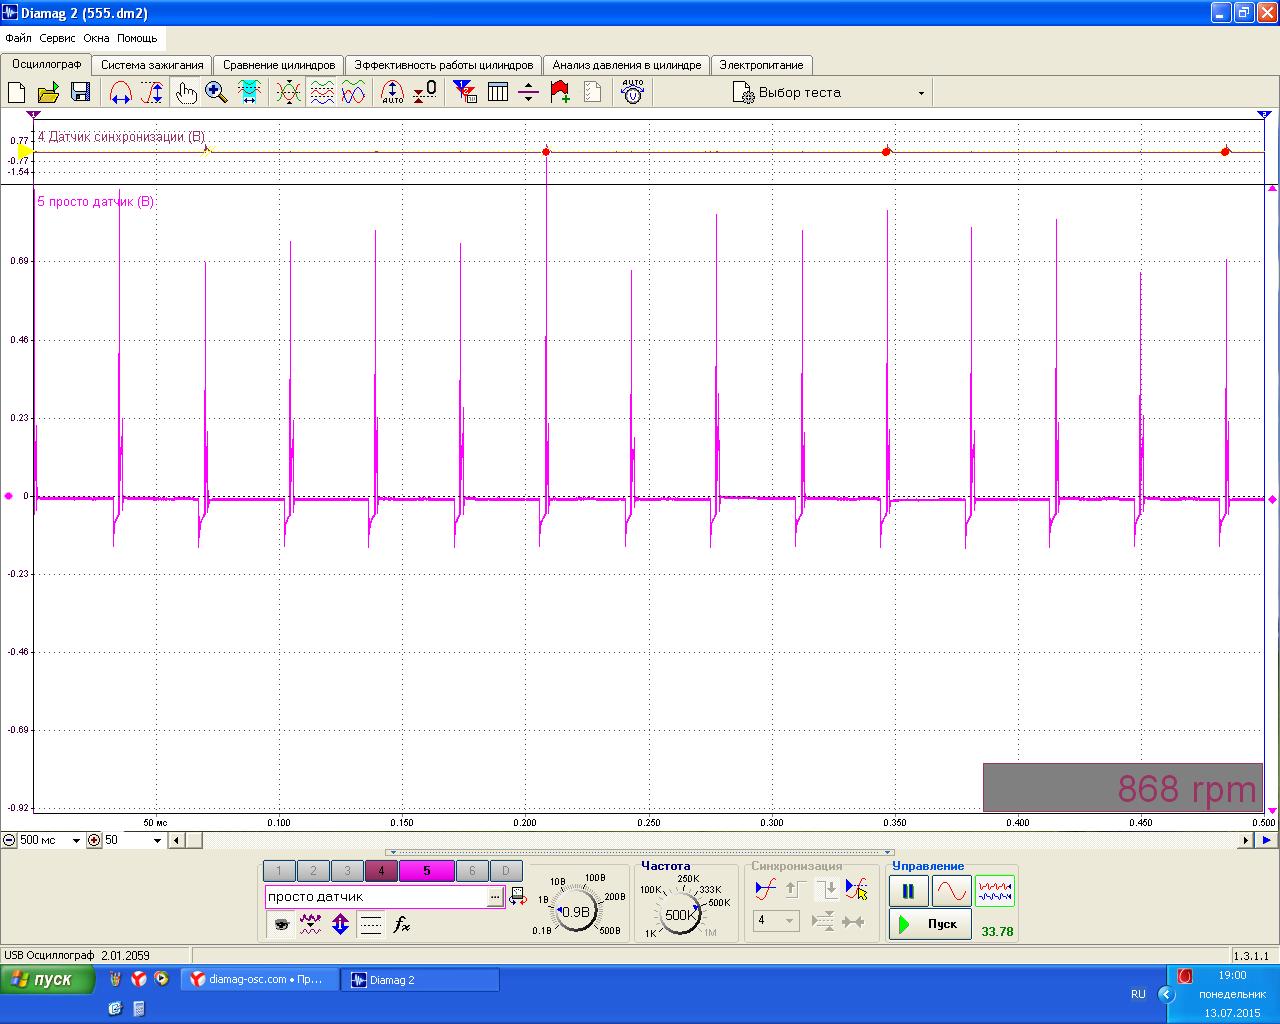Click the overlapped channels display icon

tap(288, 93)
